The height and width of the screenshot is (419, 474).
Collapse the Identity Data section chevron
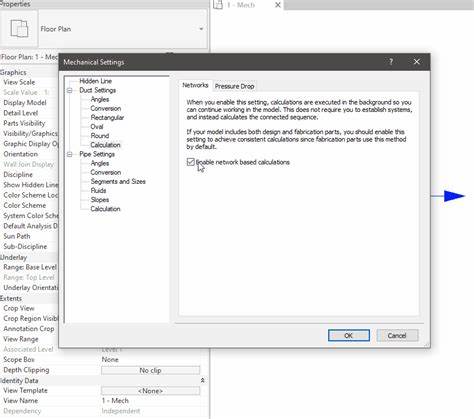pyautogui.click(x=202, y=380)
